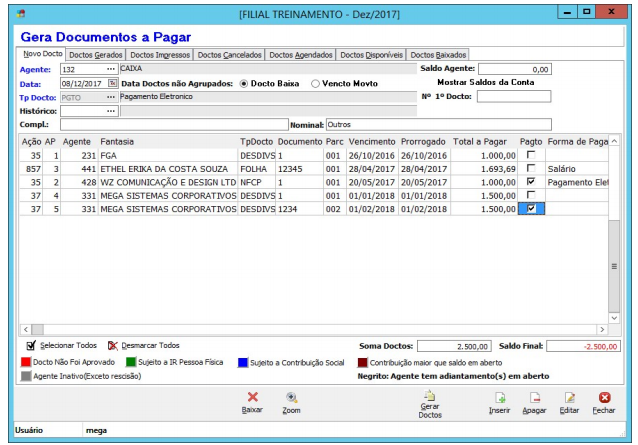Viewport: 638px width, 445px height.
Task: Click the Baixar red X icon
Action: [253, 397]
